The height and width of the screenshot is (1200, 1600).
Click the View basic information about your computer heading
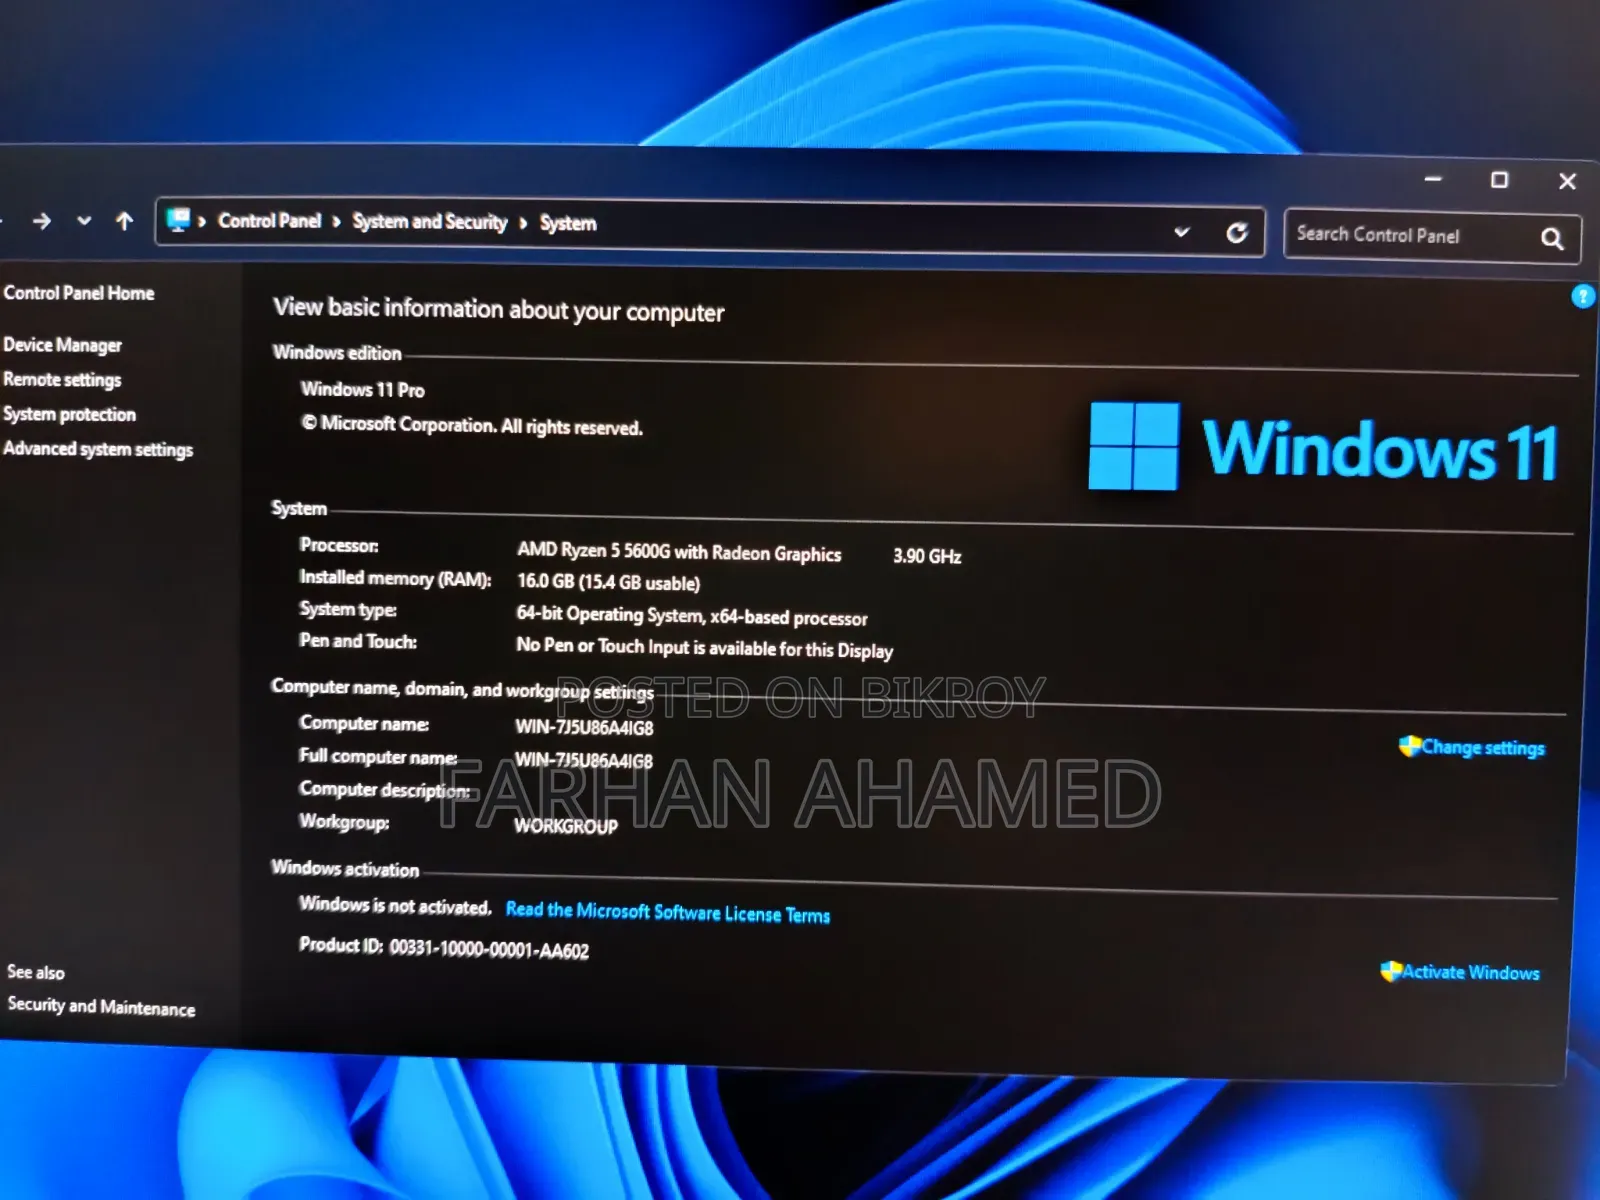498,309
